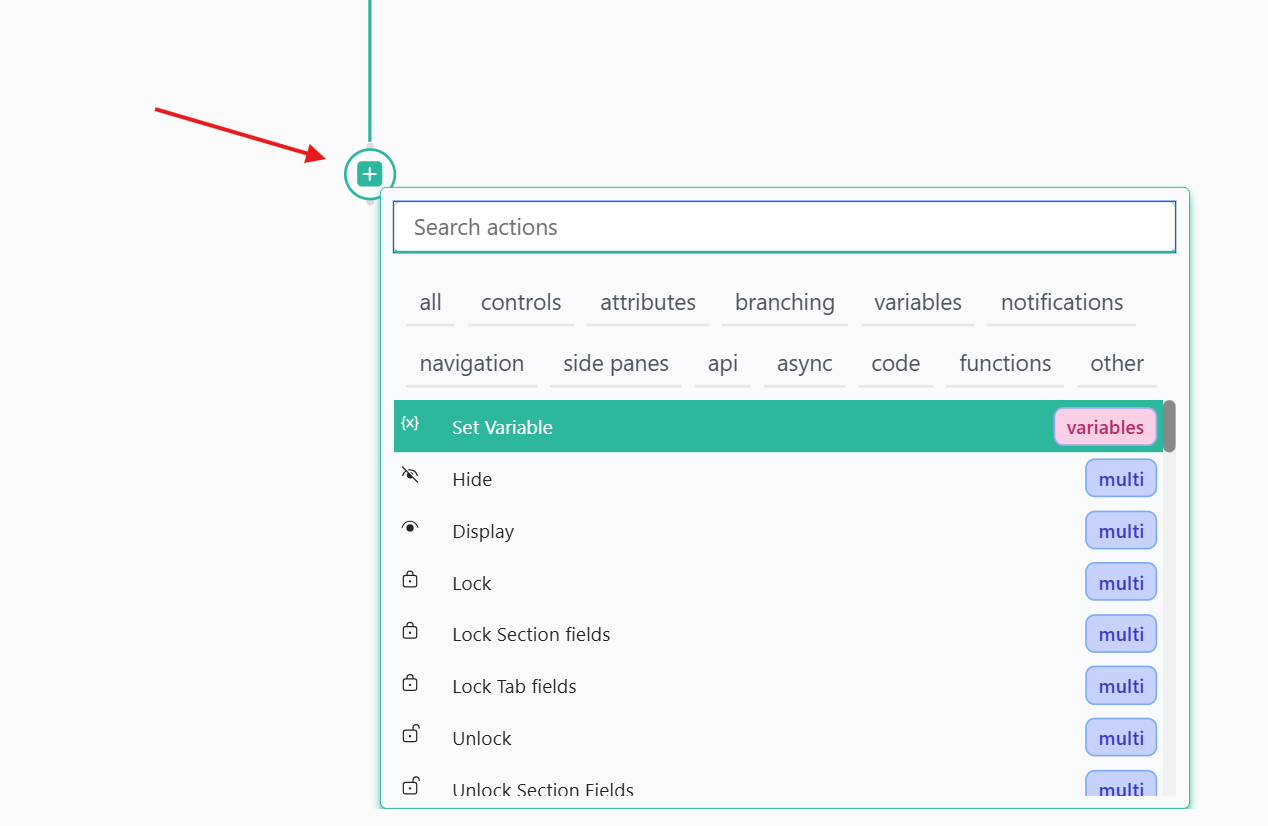The width and height of the screenshot is (1268, 826).
Task: Select the Unlock action
Action: coord(778,738)
